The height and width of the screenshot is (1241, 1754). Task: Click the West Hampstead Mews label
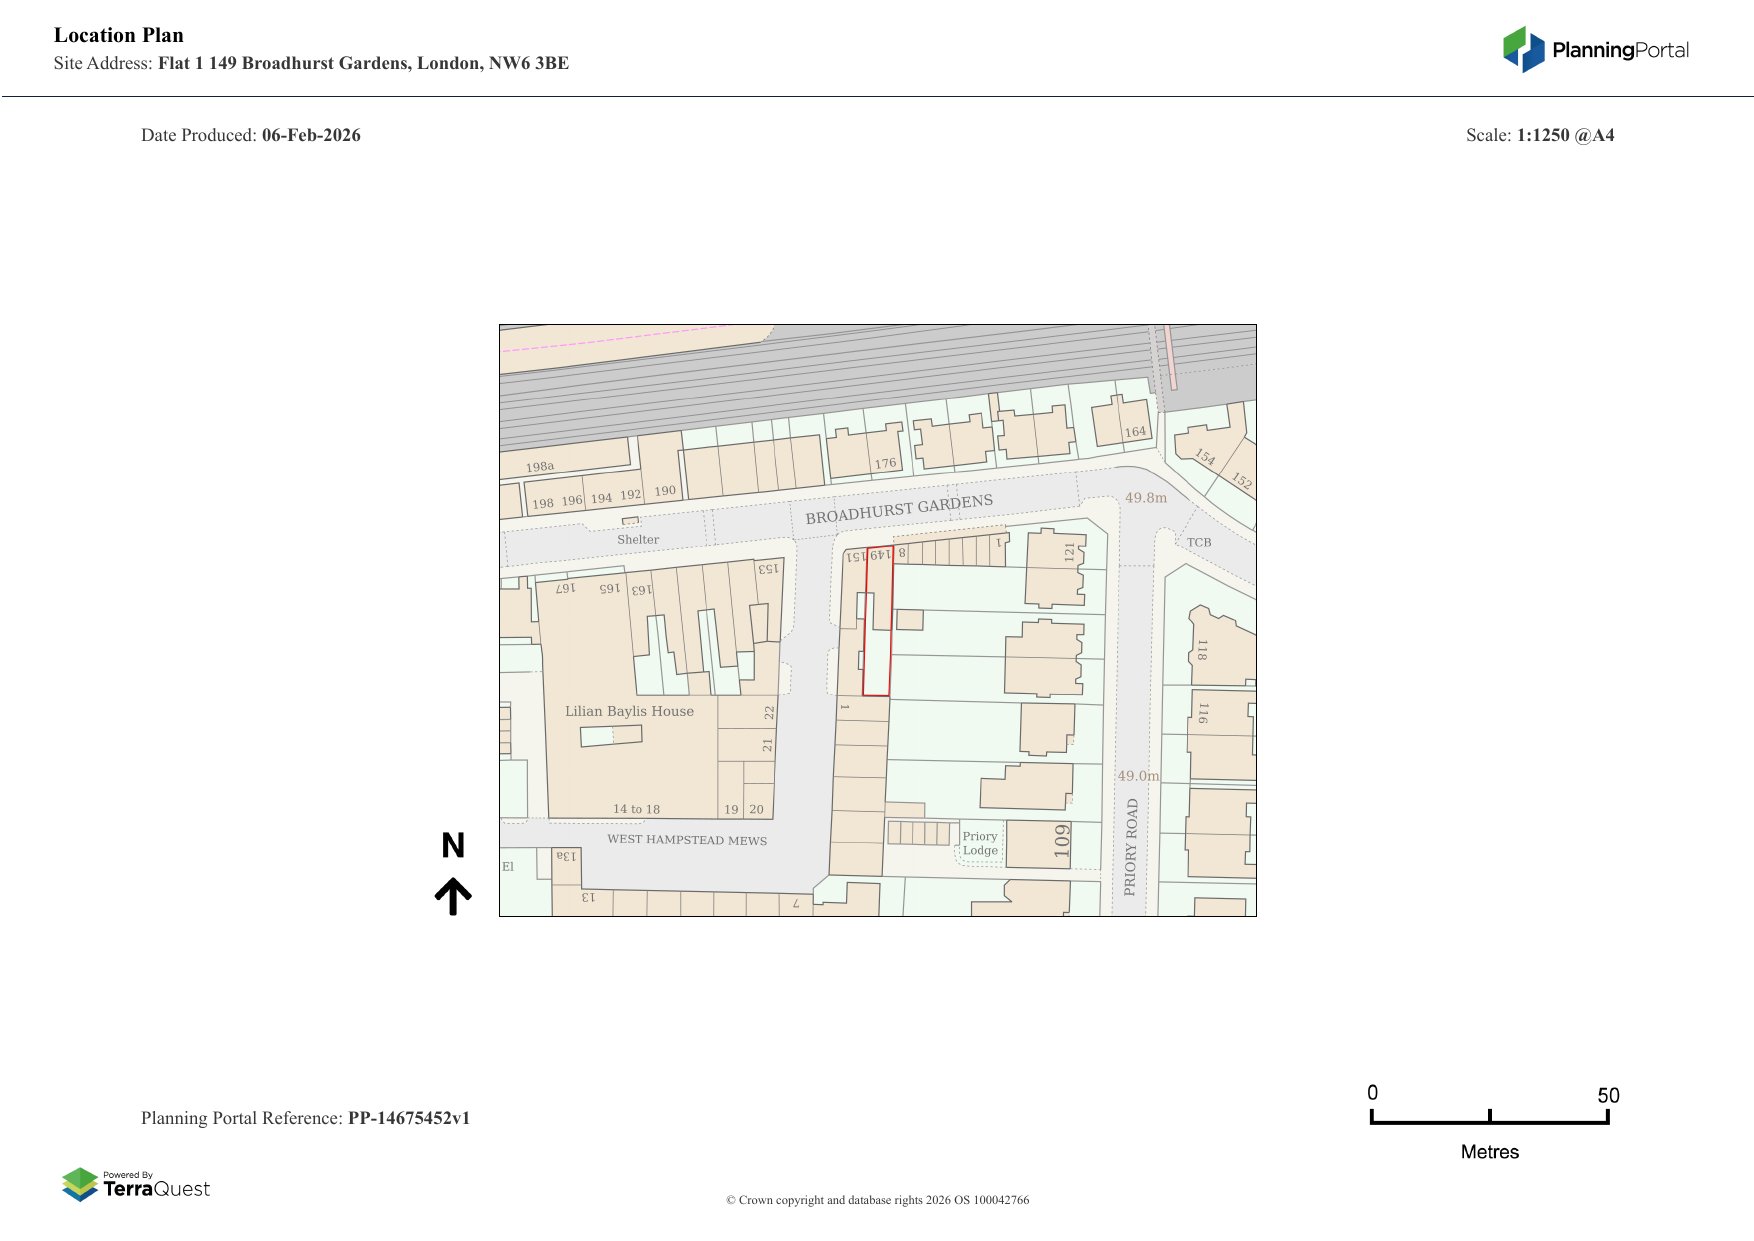pos(687,839)
